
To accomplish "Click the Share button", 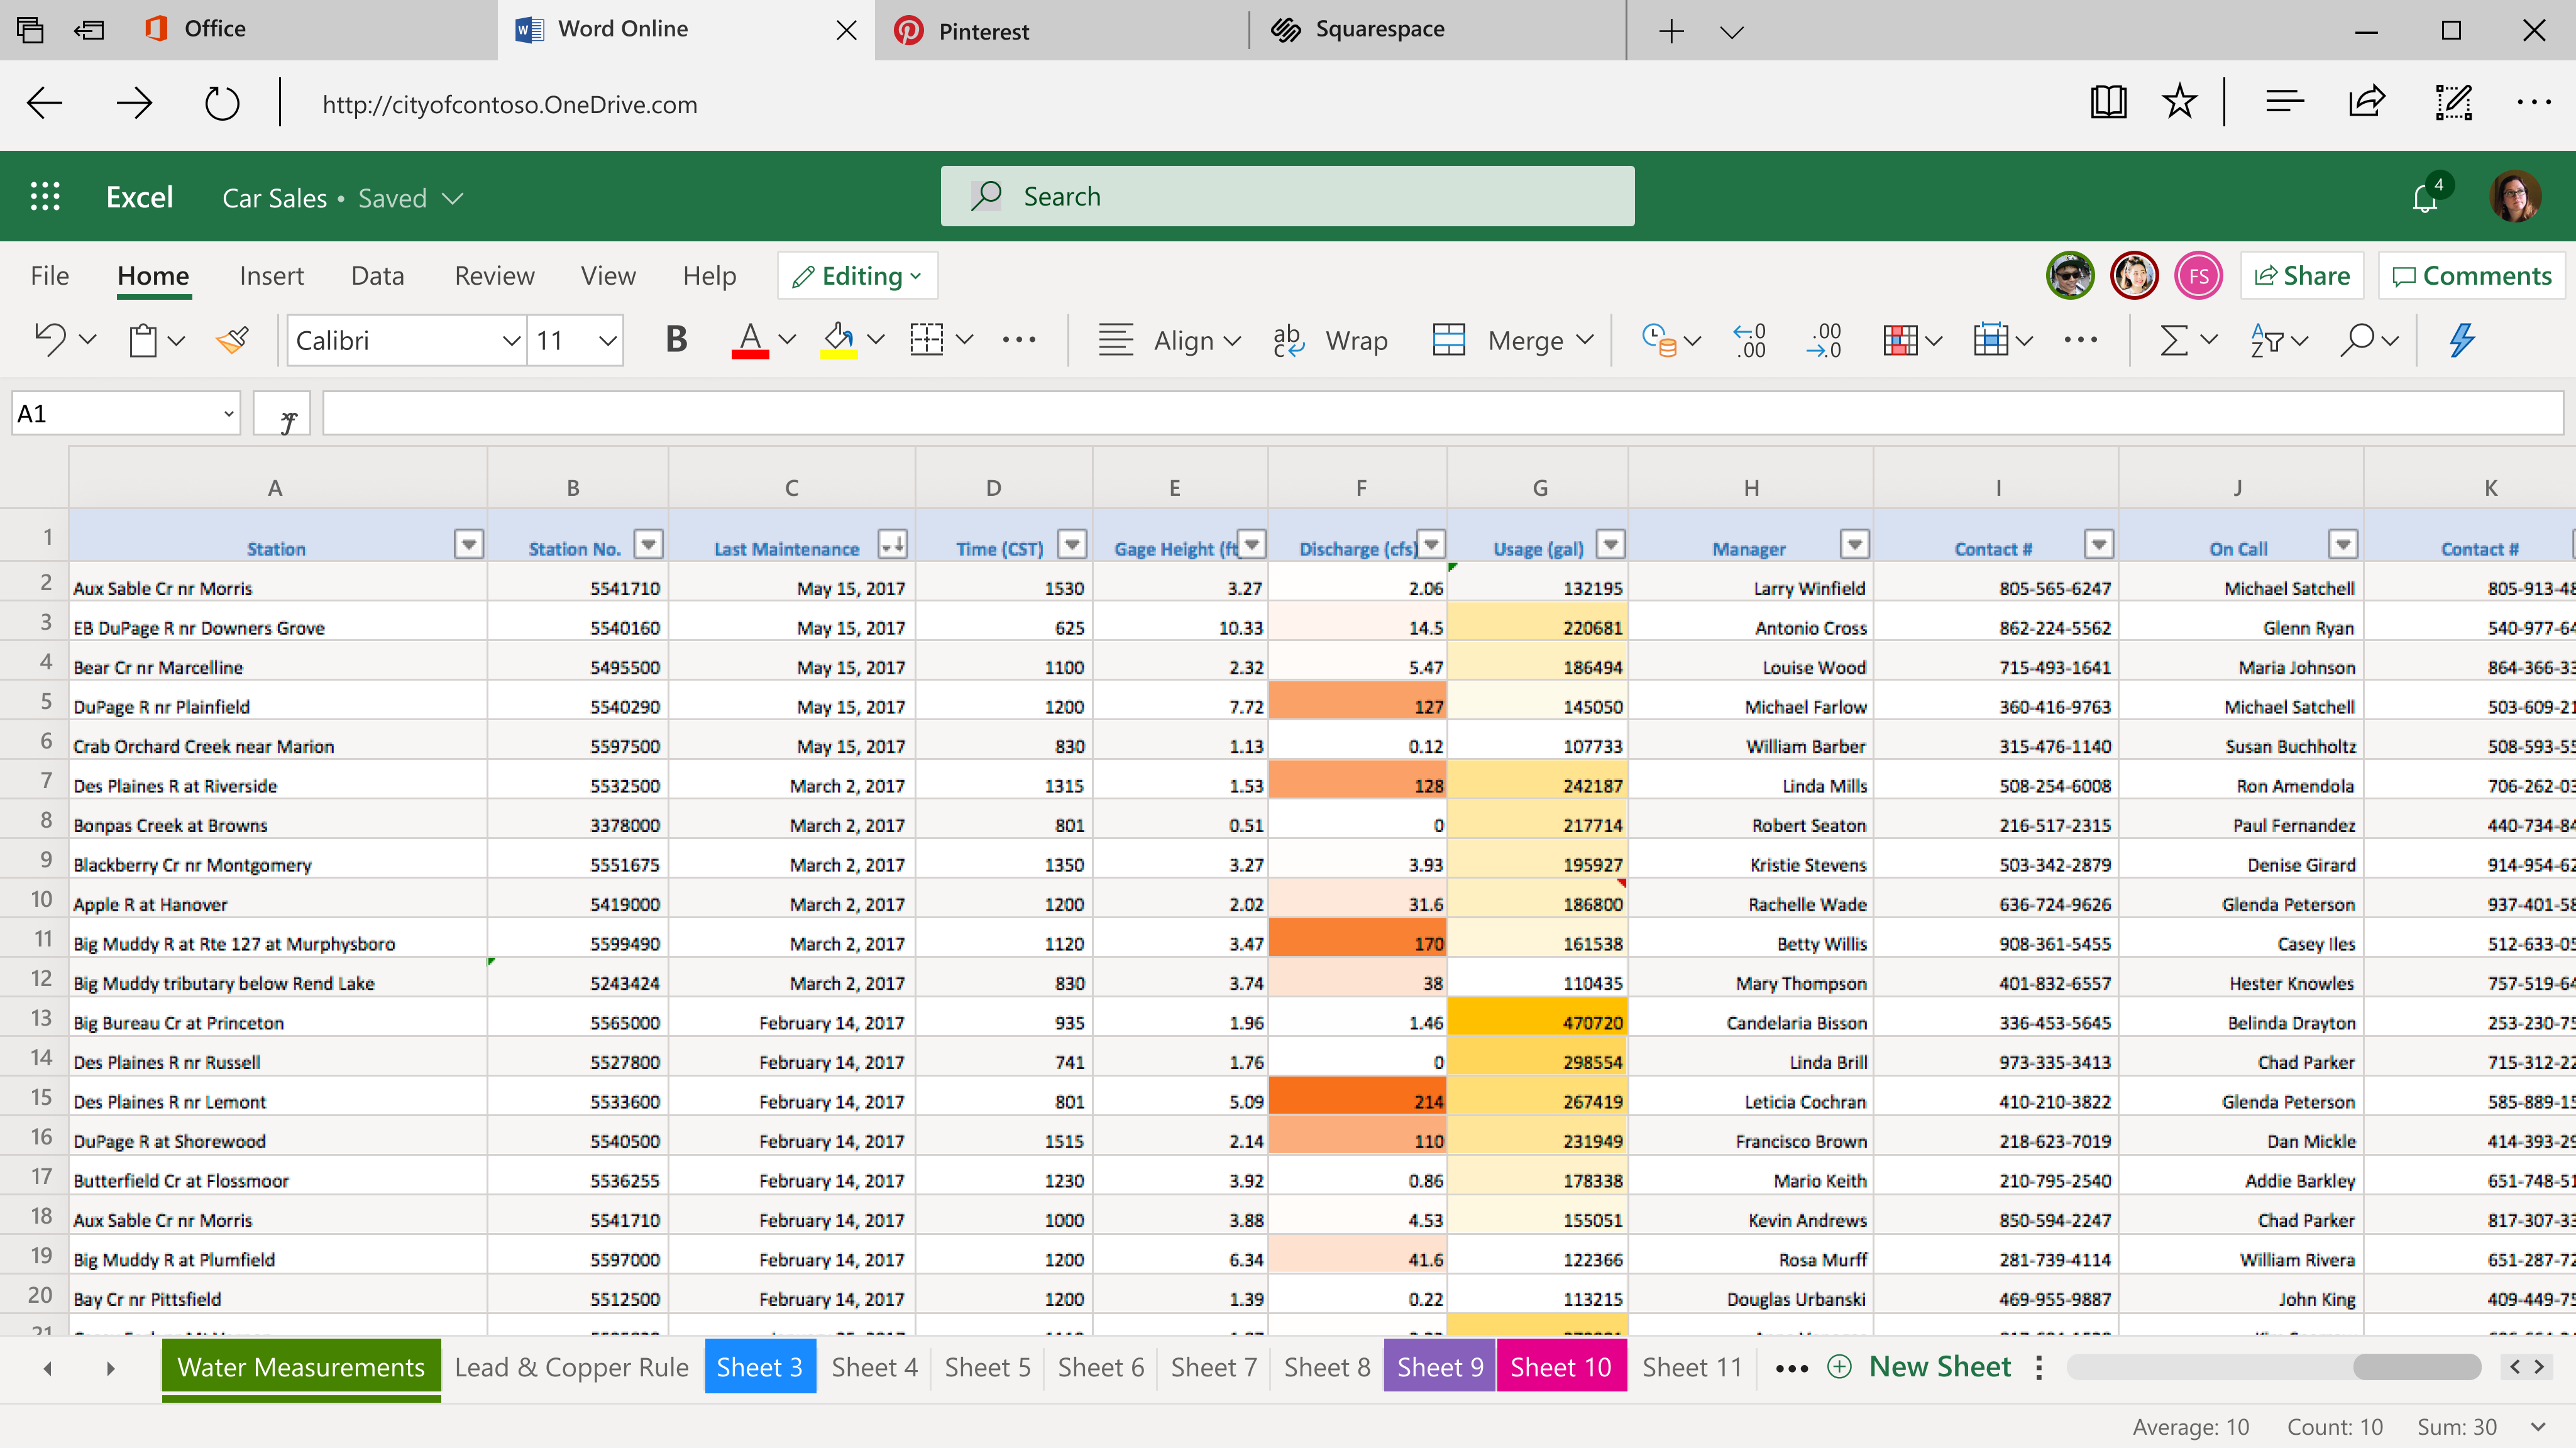I will [x=2302, y=276].
